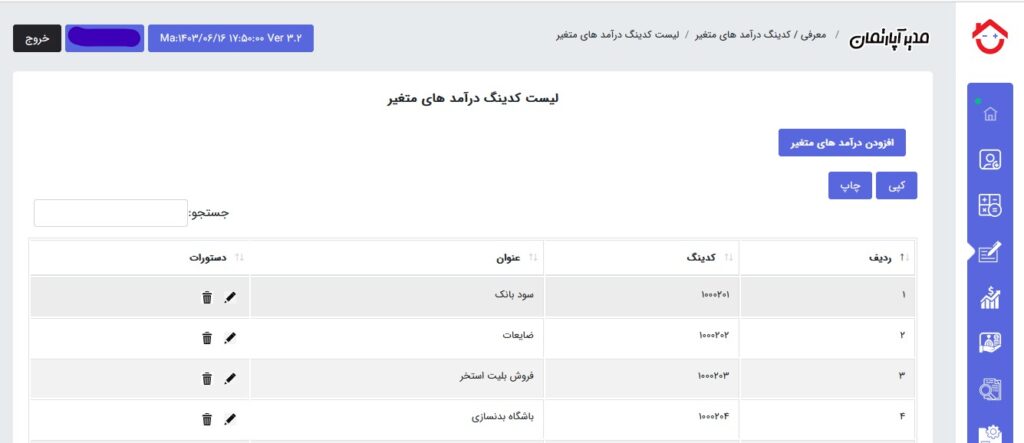Click the کپی button
This screenshot has height=443, width=1024.
[897, 186]
